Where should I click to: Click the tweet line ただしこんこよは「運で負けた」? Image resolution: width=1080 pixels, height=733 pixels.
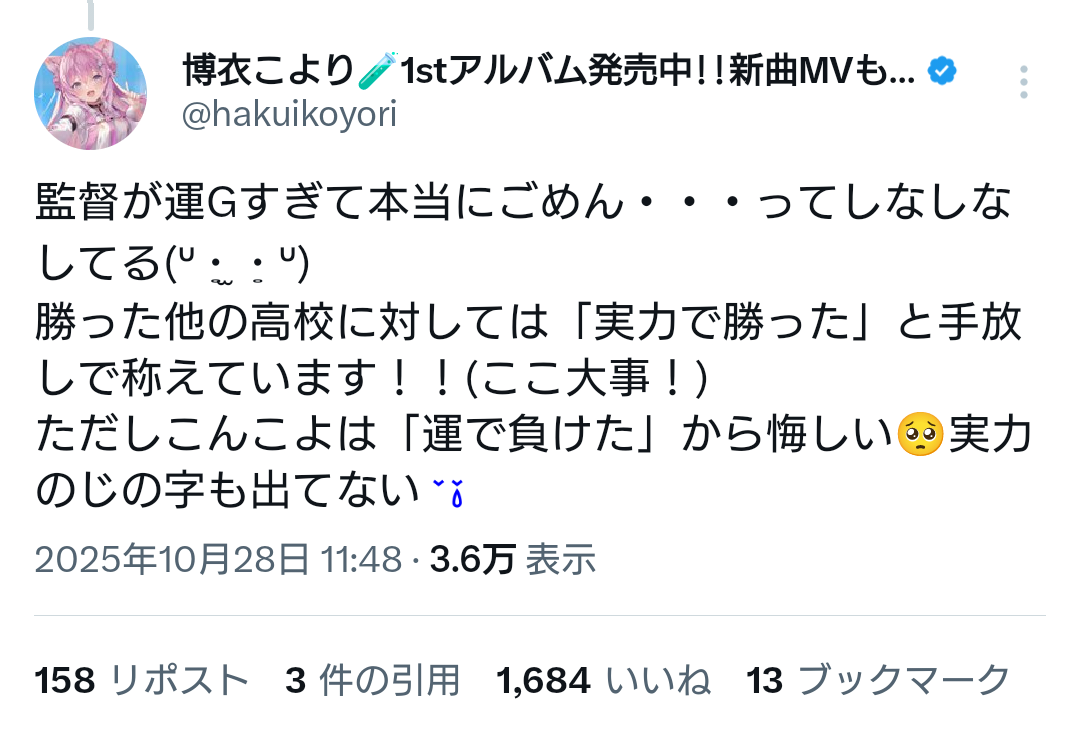click(533, 435)
